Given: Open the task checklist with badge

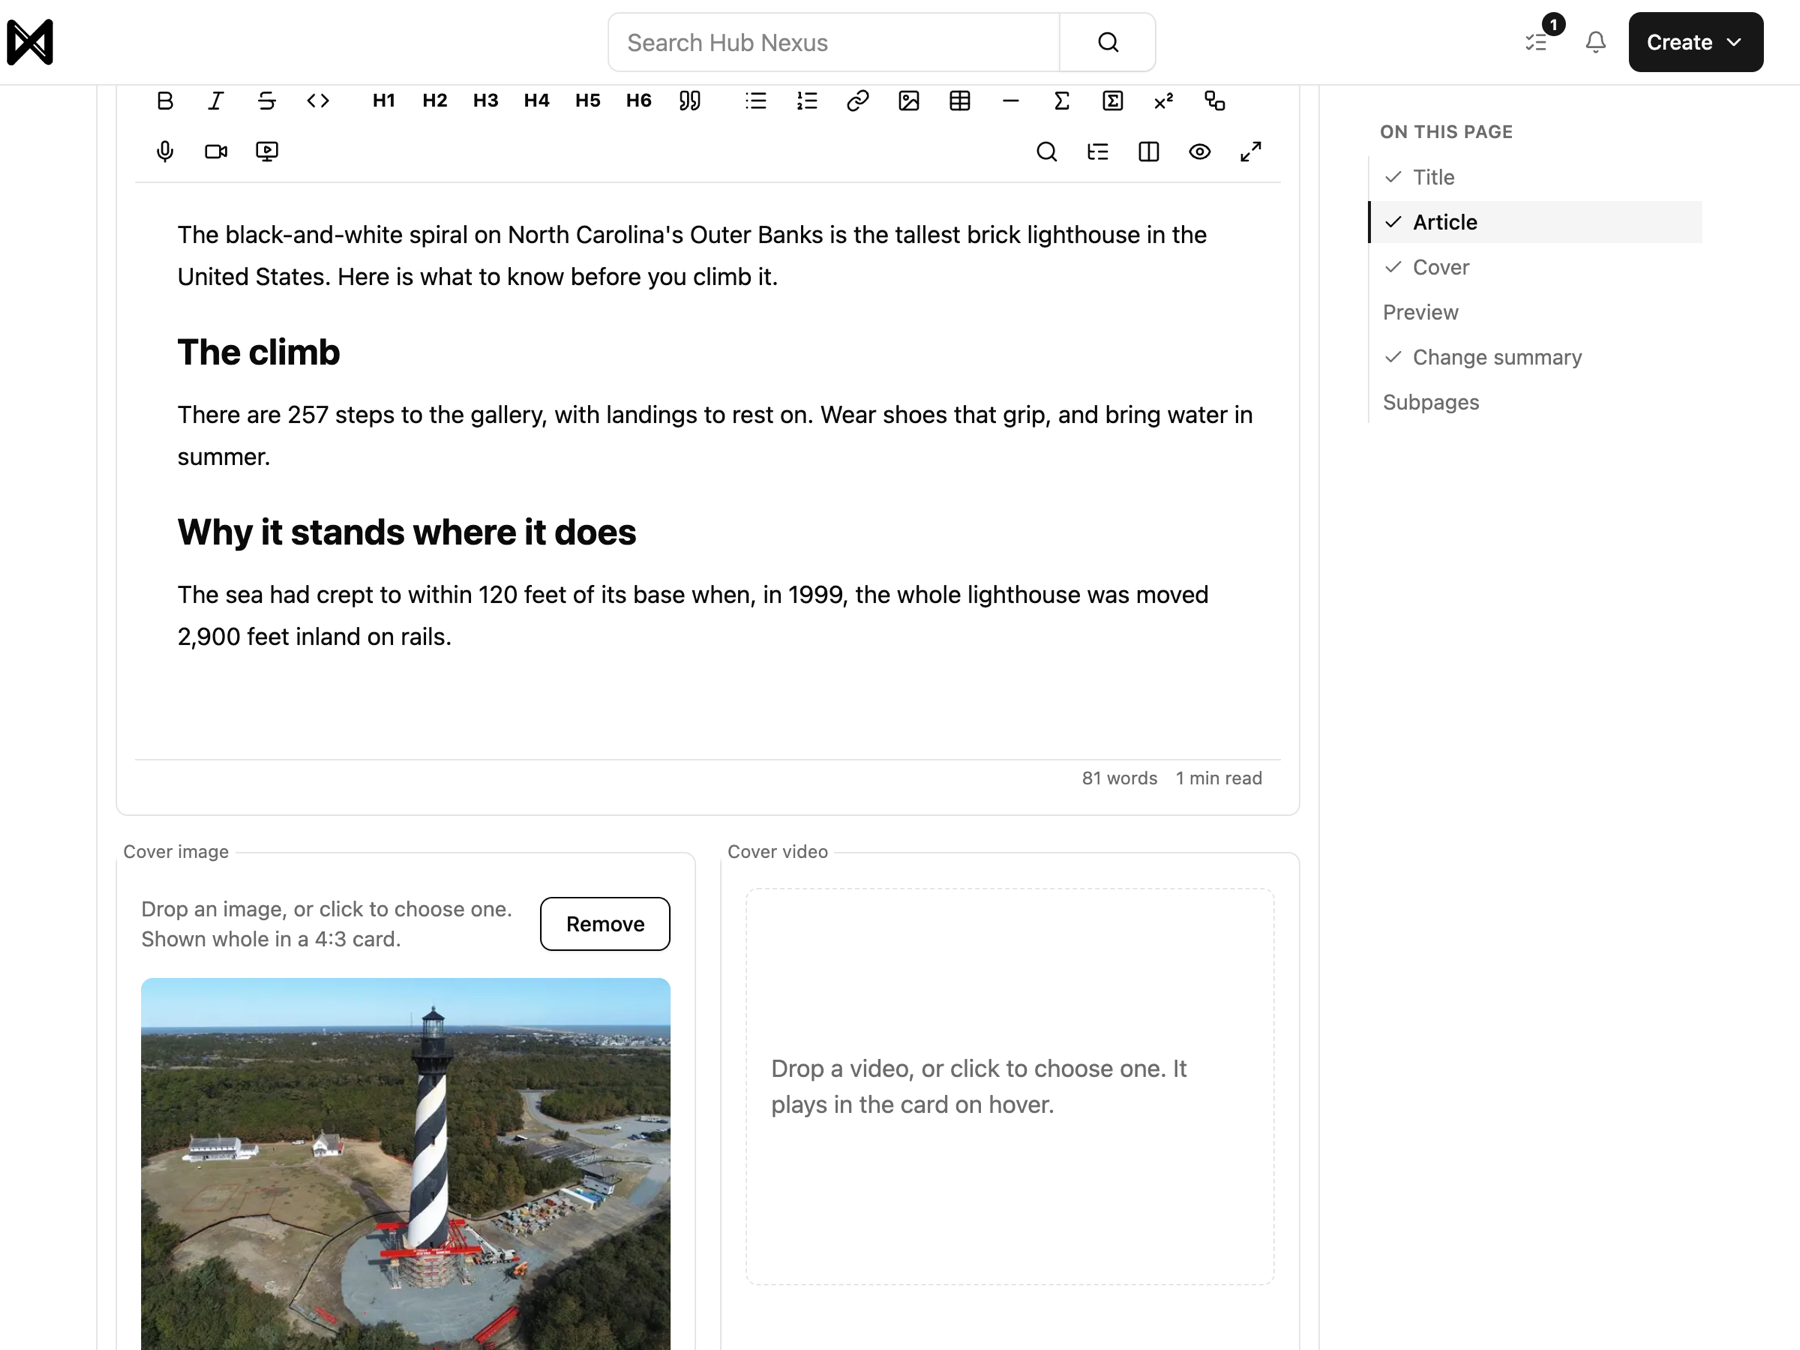Looking at the screenshot, I should (x=1537, y=42).
